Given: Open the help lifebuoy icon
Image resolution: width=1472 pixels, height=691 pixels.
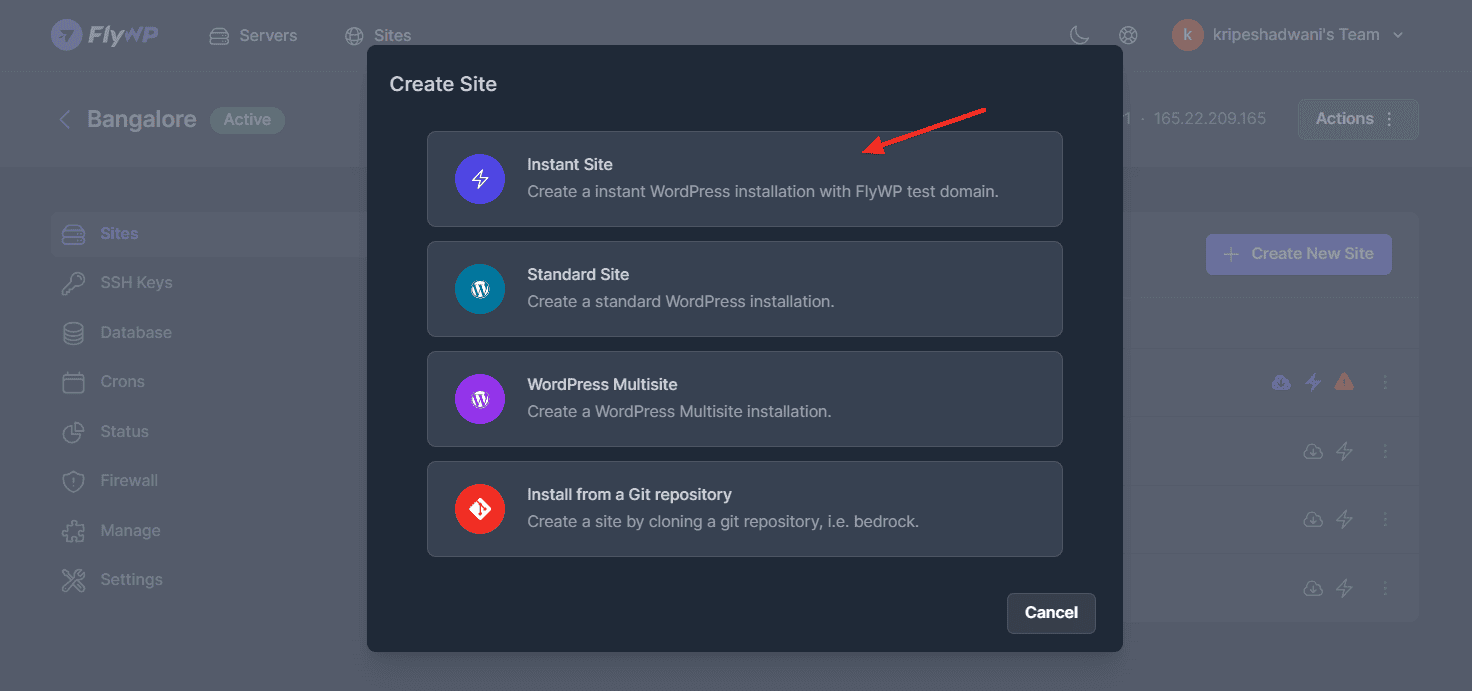Looking at the screenshot, I should click(x=1128, y=35).
